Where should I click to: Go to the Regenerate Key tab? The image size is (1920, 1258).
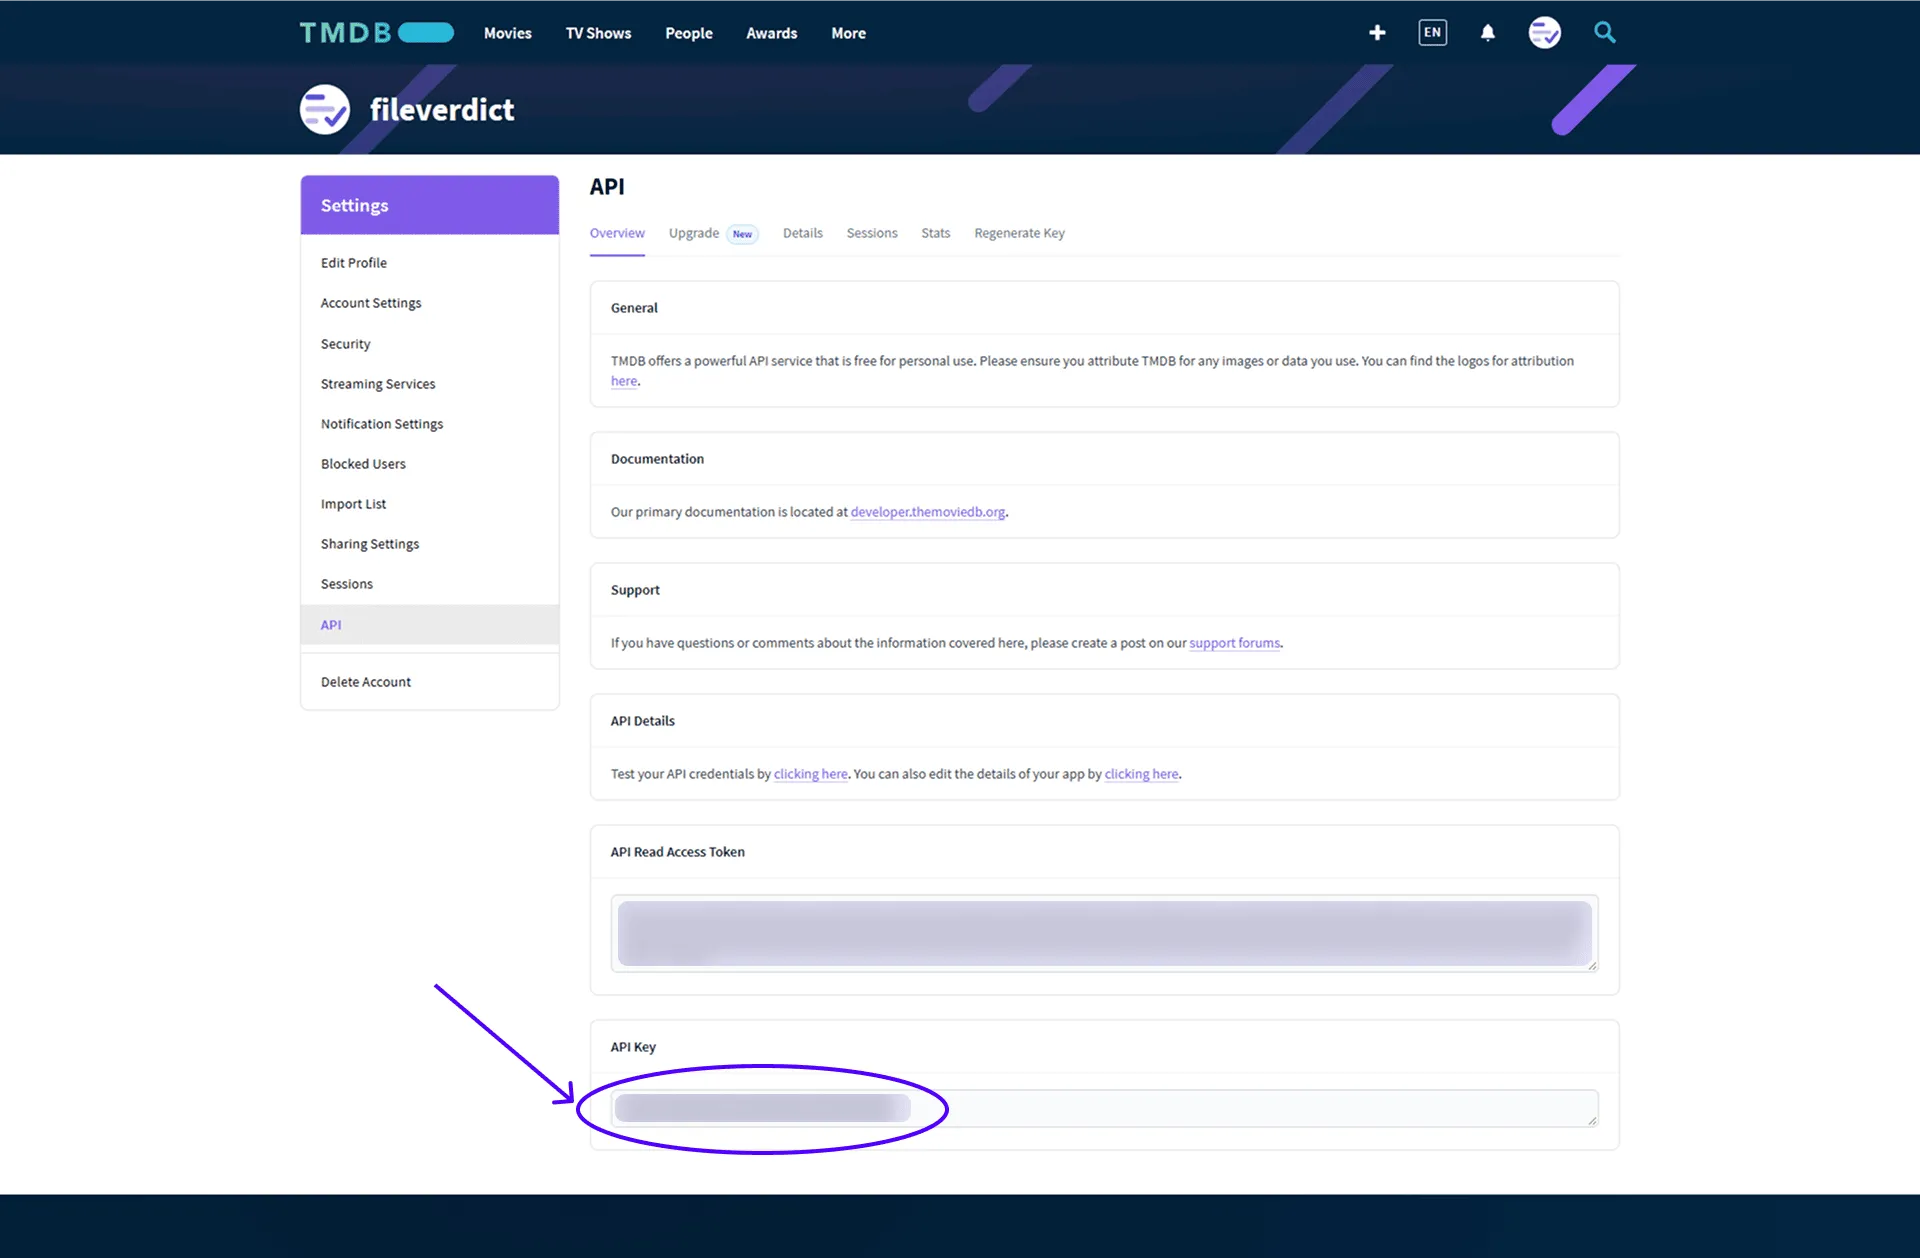[1019, 233]
